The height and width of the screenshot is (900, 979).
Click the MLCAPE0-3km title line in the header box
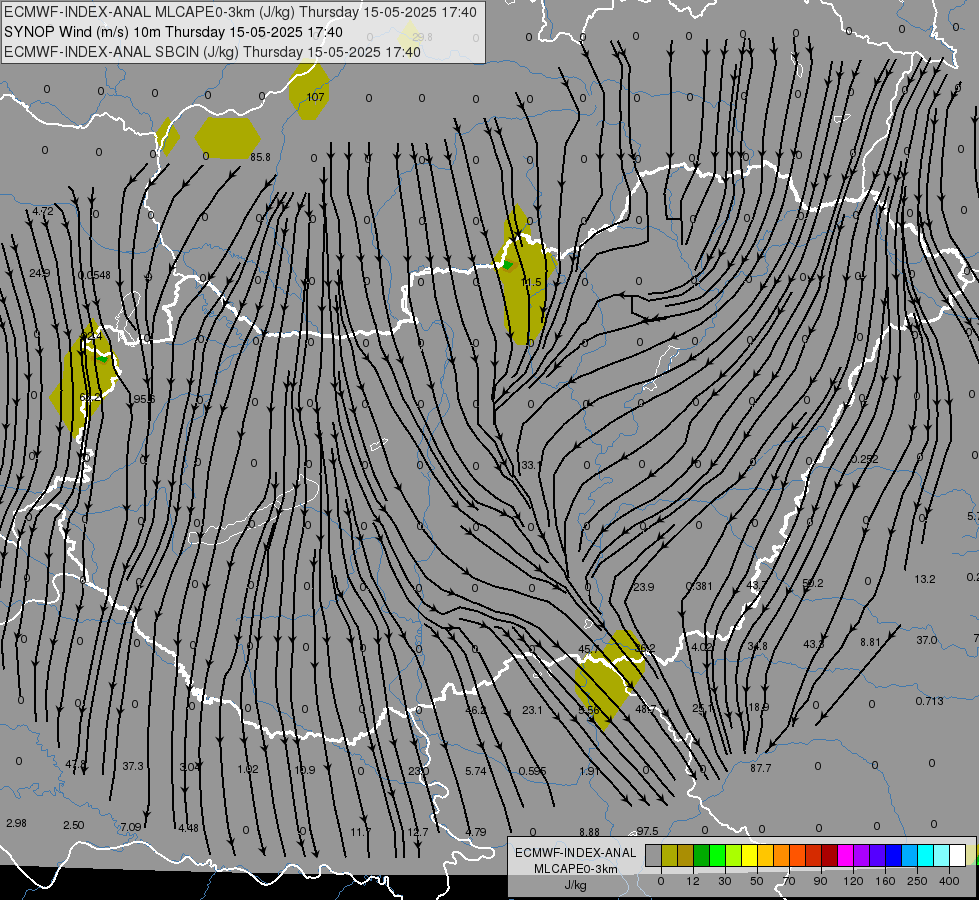pos(240,12)
